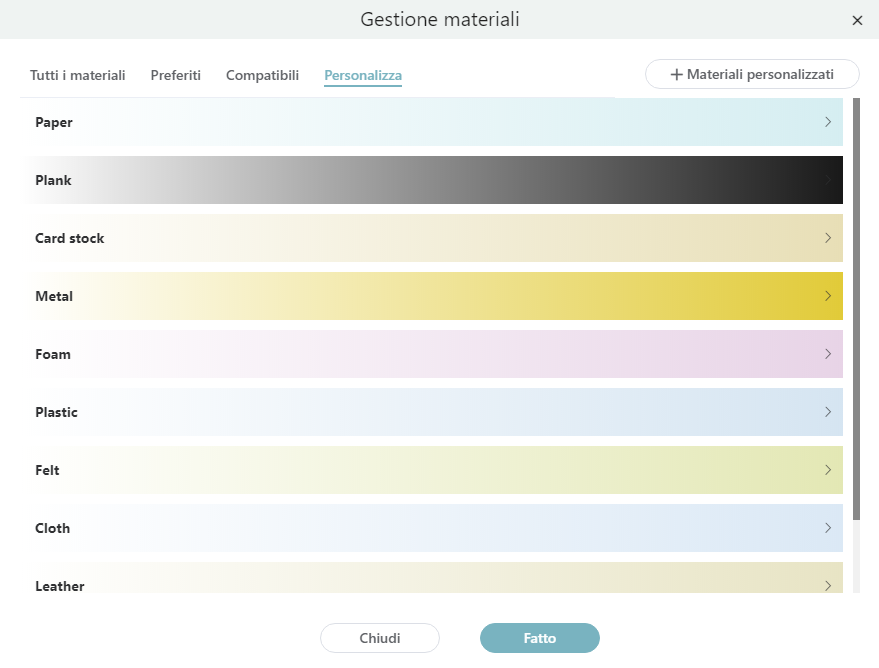This screenshot has height=668, width=879.
Task: Expand the Paper material chevron
Action: 828,122
